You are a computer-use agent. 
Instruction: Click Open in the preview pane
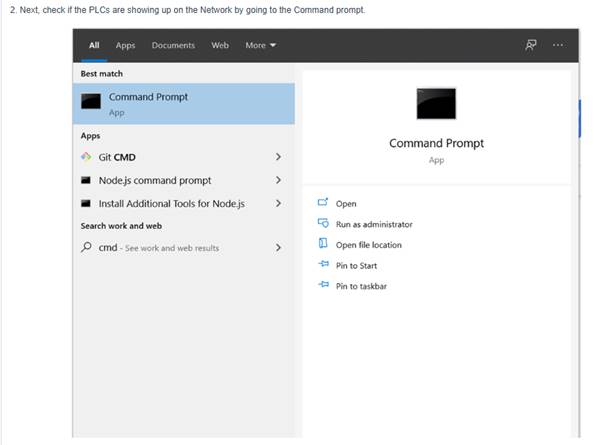click(346, 204)
